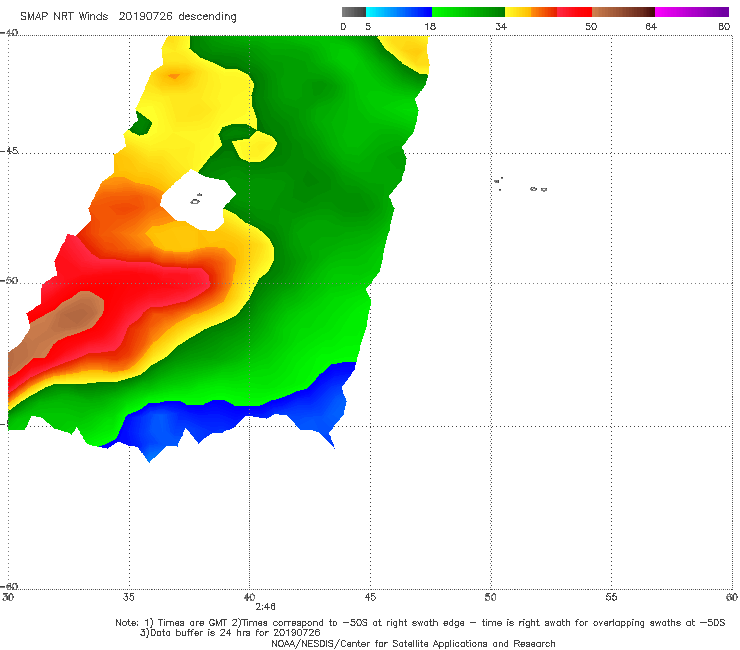740x650 pixels.
Task: Click the '30' longitude axis label
Action: coord(8,597)
